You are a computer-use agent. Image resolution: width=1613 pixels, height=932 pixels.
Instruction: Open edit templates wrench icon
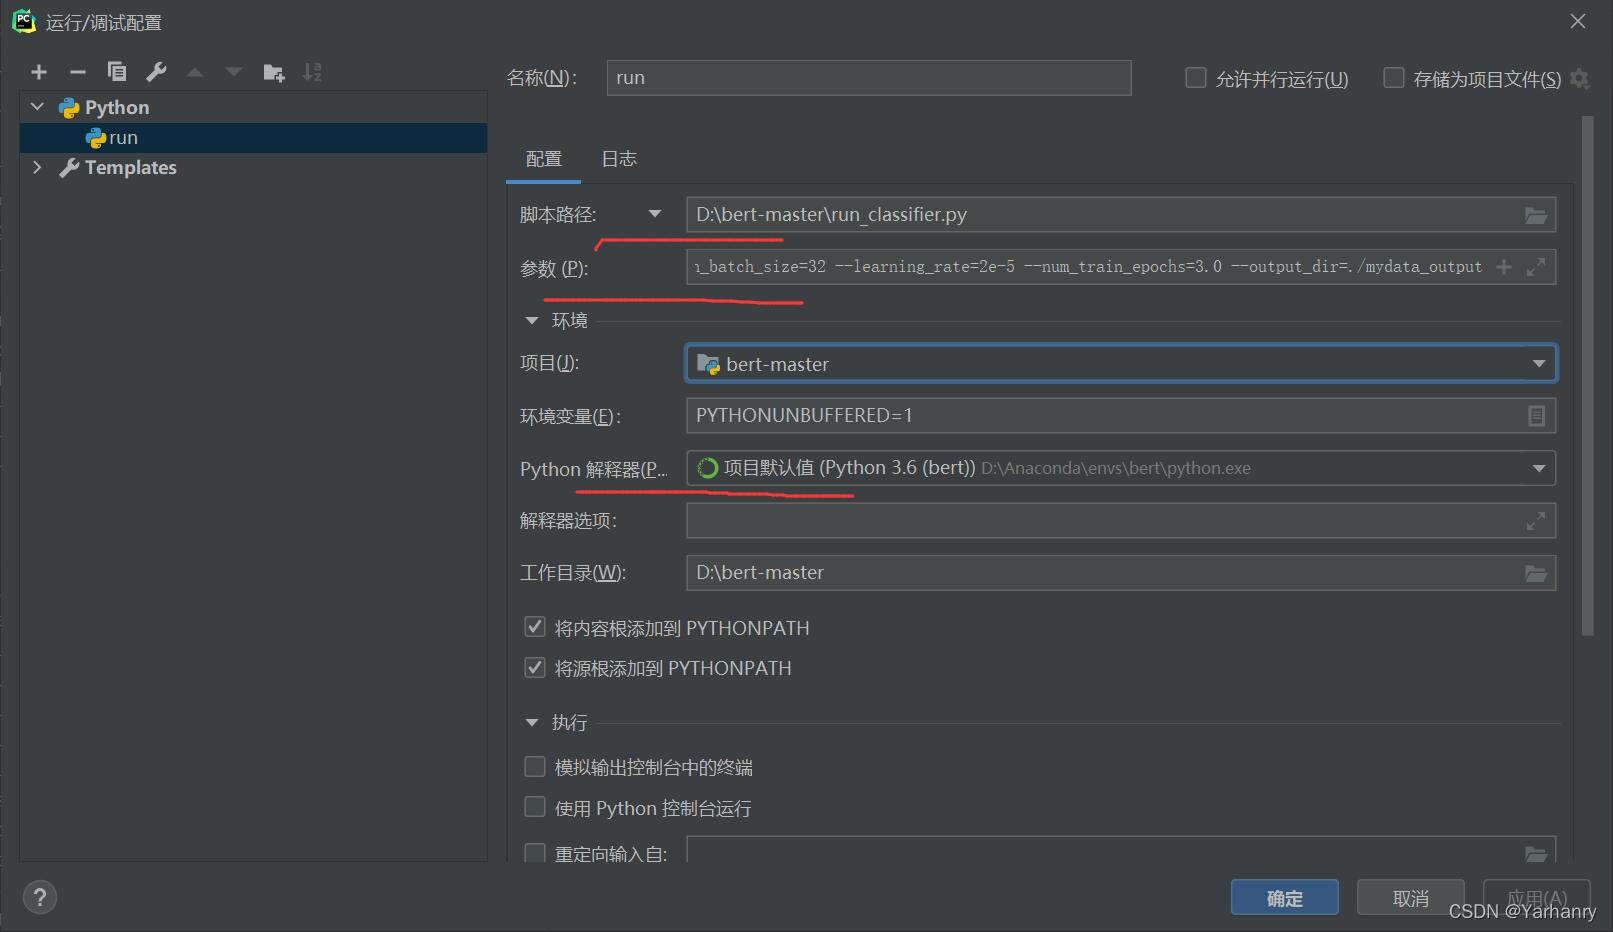(156, 72)
